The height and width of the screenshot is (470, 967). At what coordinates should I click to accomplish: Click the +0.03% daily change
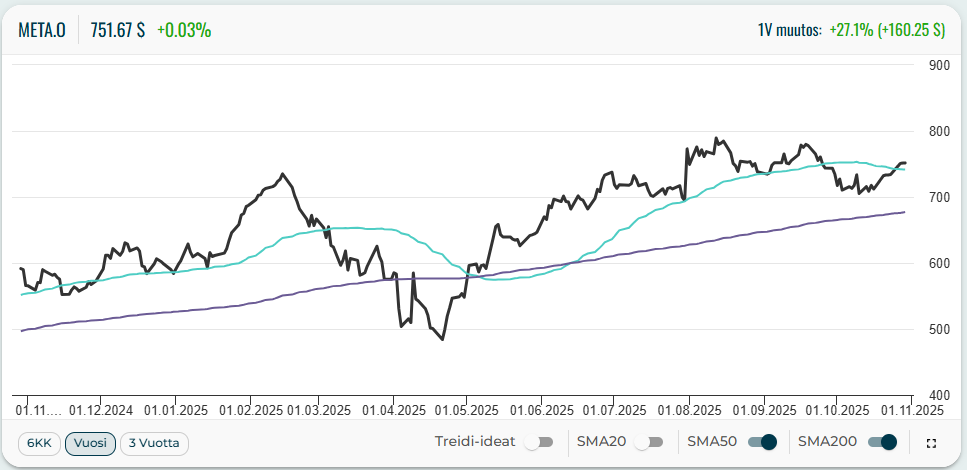[184, 30]
